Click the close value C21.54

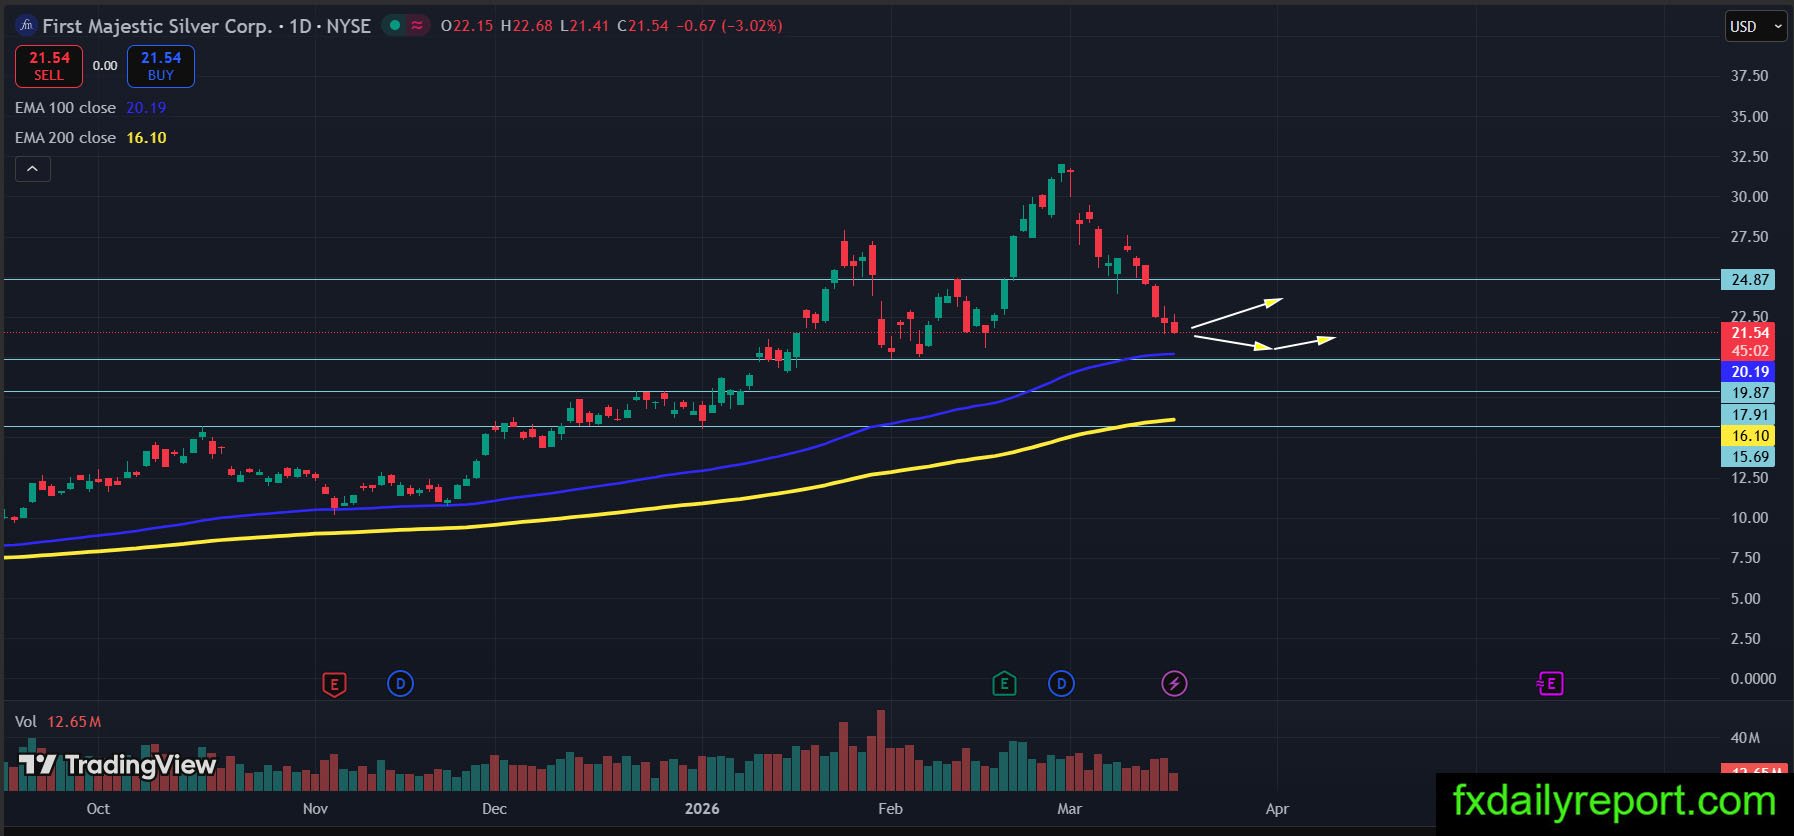(642, 26)
